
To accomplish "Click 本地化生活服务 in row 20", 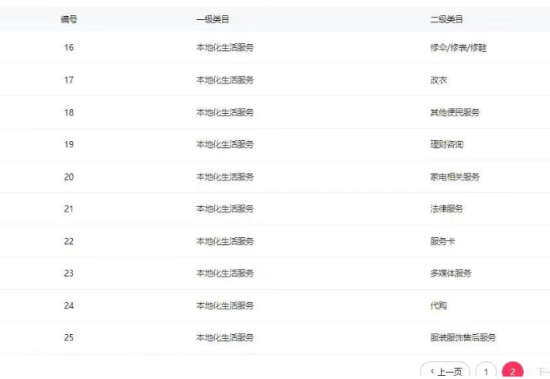I will tap(225, 177).
